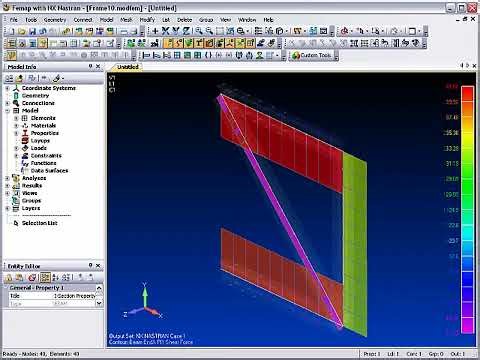Click red shape icon in Select toolbar
The width and height of the screenshot is (480, 360).
pyautogui.click(x=344, y=31)
